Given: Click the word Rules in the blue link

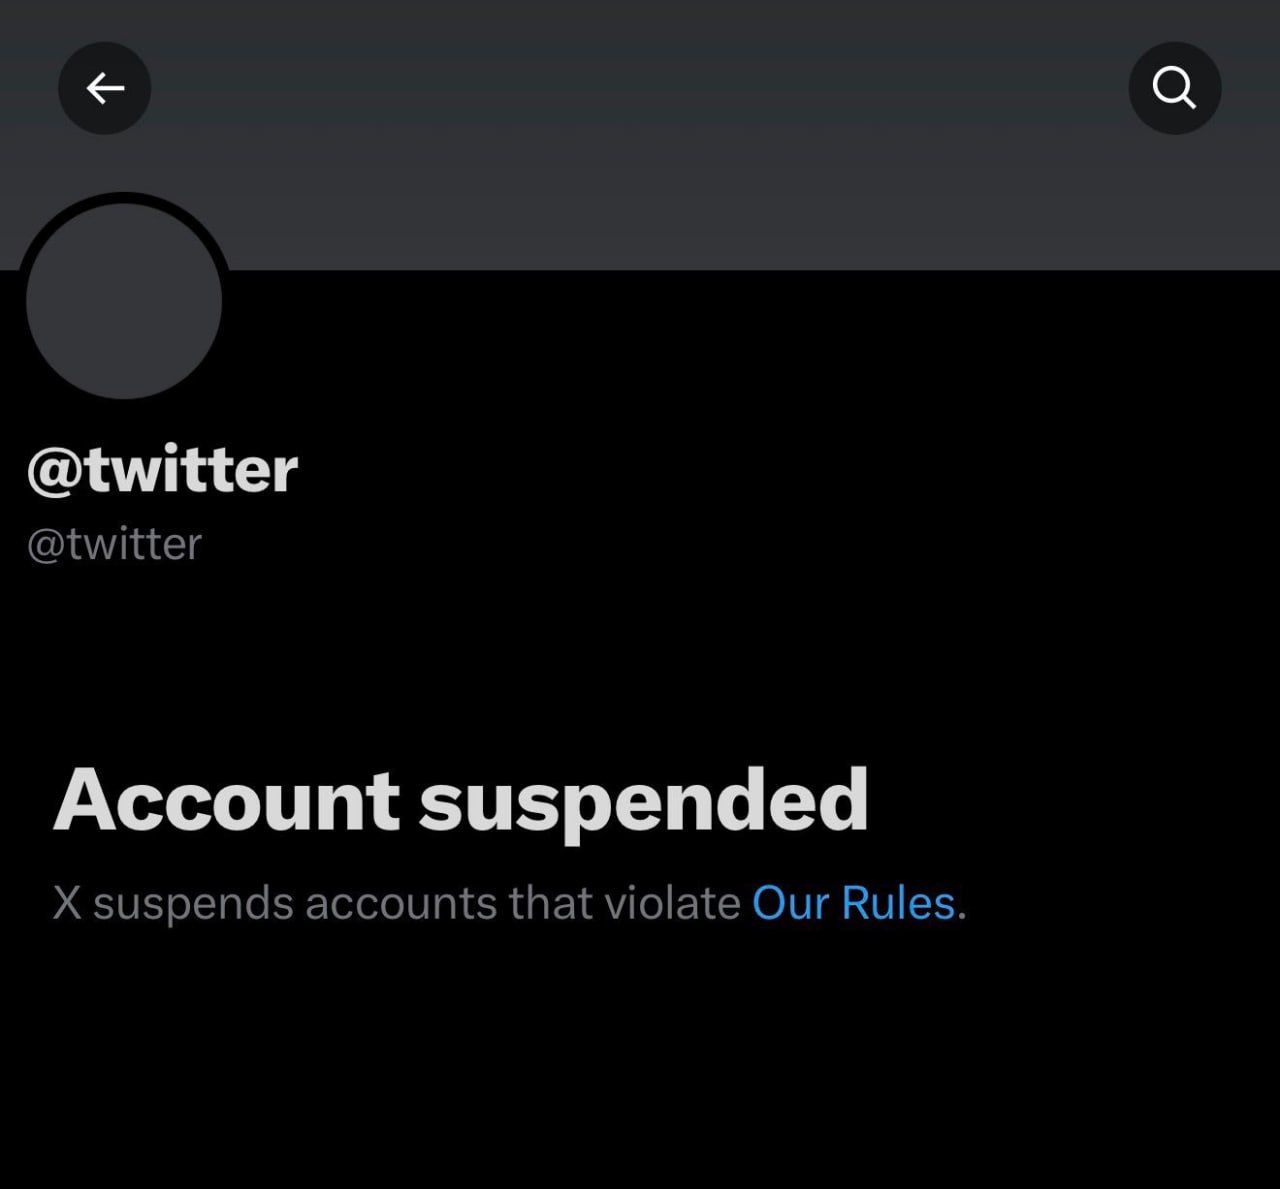Looking at the screenshot, I should [x=898, y=903].
